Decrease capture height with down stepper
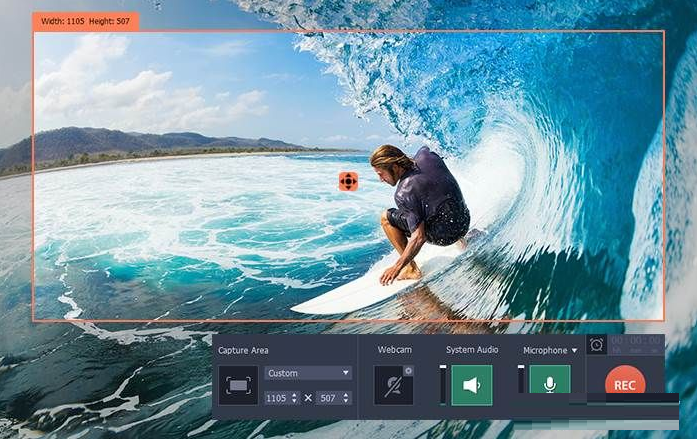The height and width of the screenshot is (439, 697). 347,402
